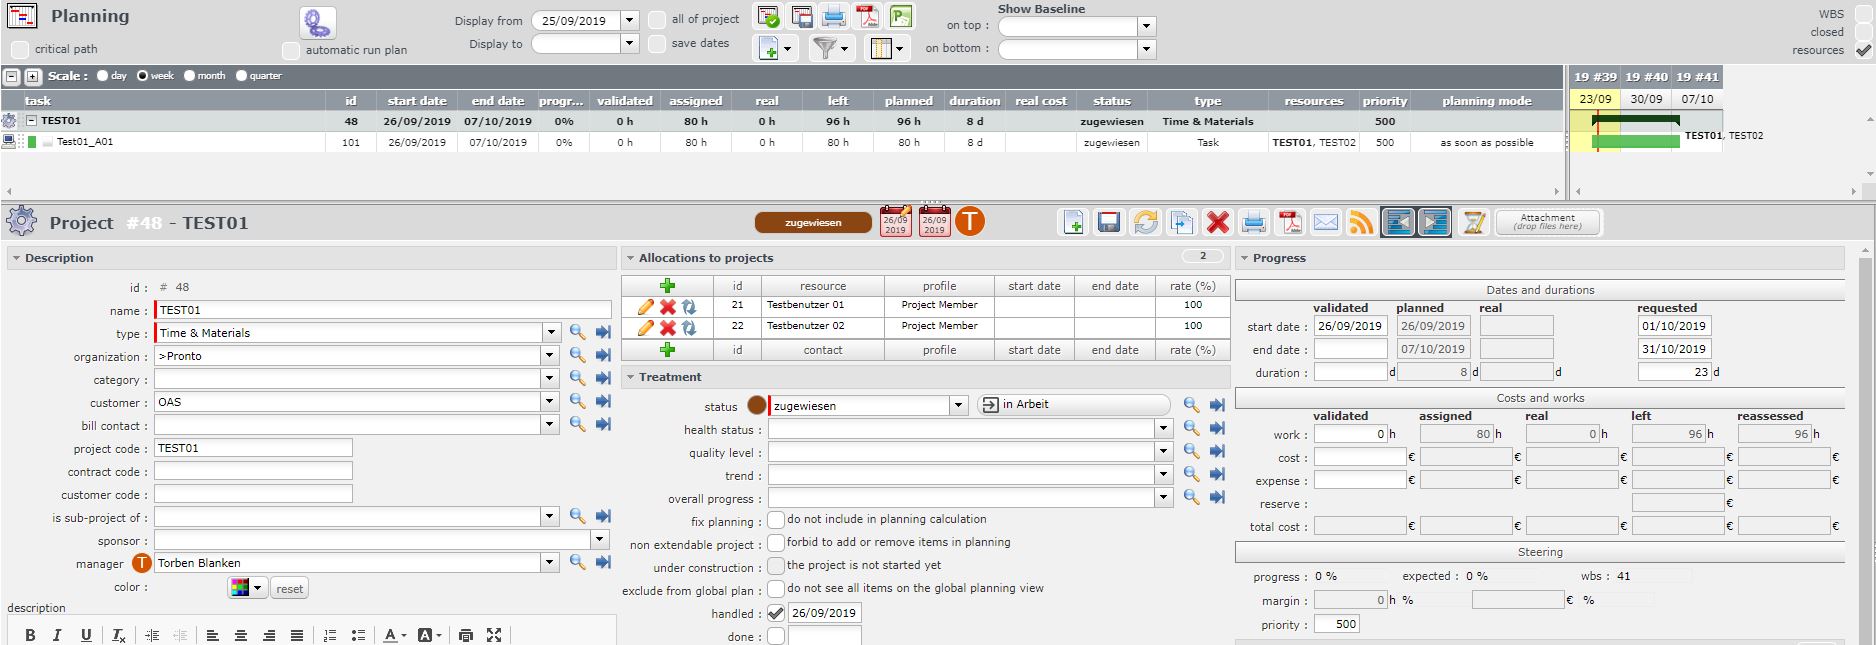Click the RSS subscribe icon

tap(1361, 222)
